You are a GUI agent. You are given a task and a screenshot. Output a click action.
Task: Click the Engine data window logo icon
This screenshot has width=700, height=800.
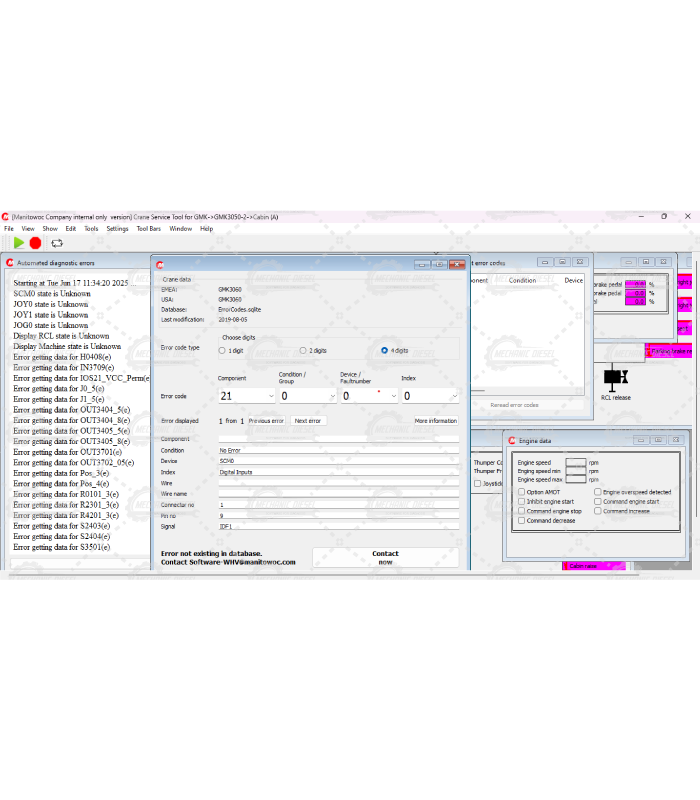[x=511, y=440]
